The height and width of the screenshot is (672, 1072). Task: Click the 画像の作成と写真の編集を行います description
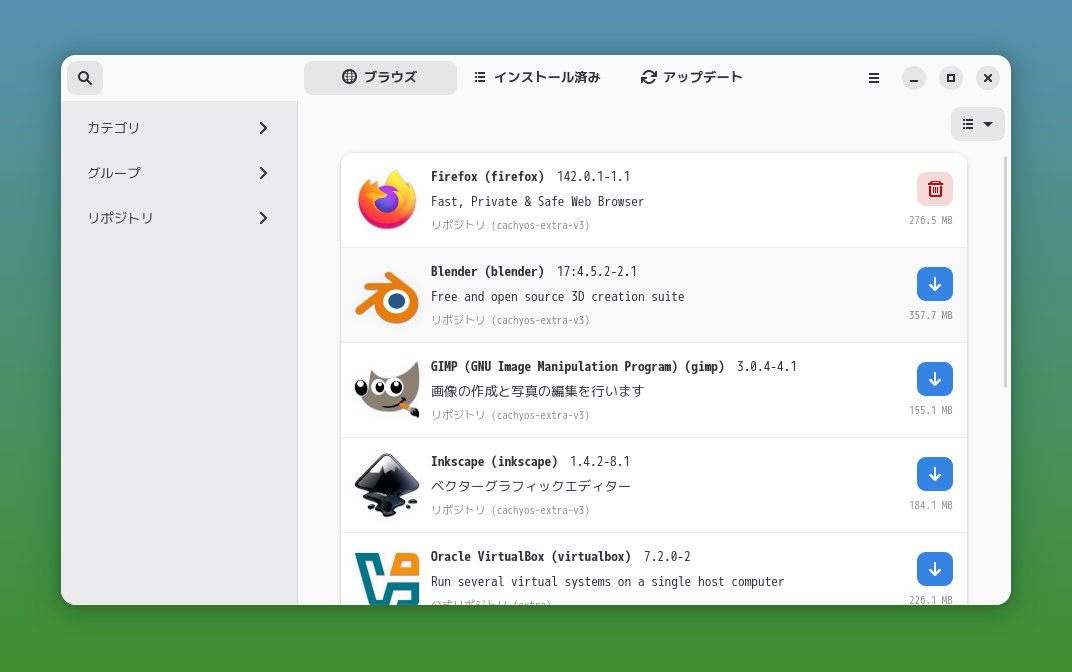tap(537, 391)
